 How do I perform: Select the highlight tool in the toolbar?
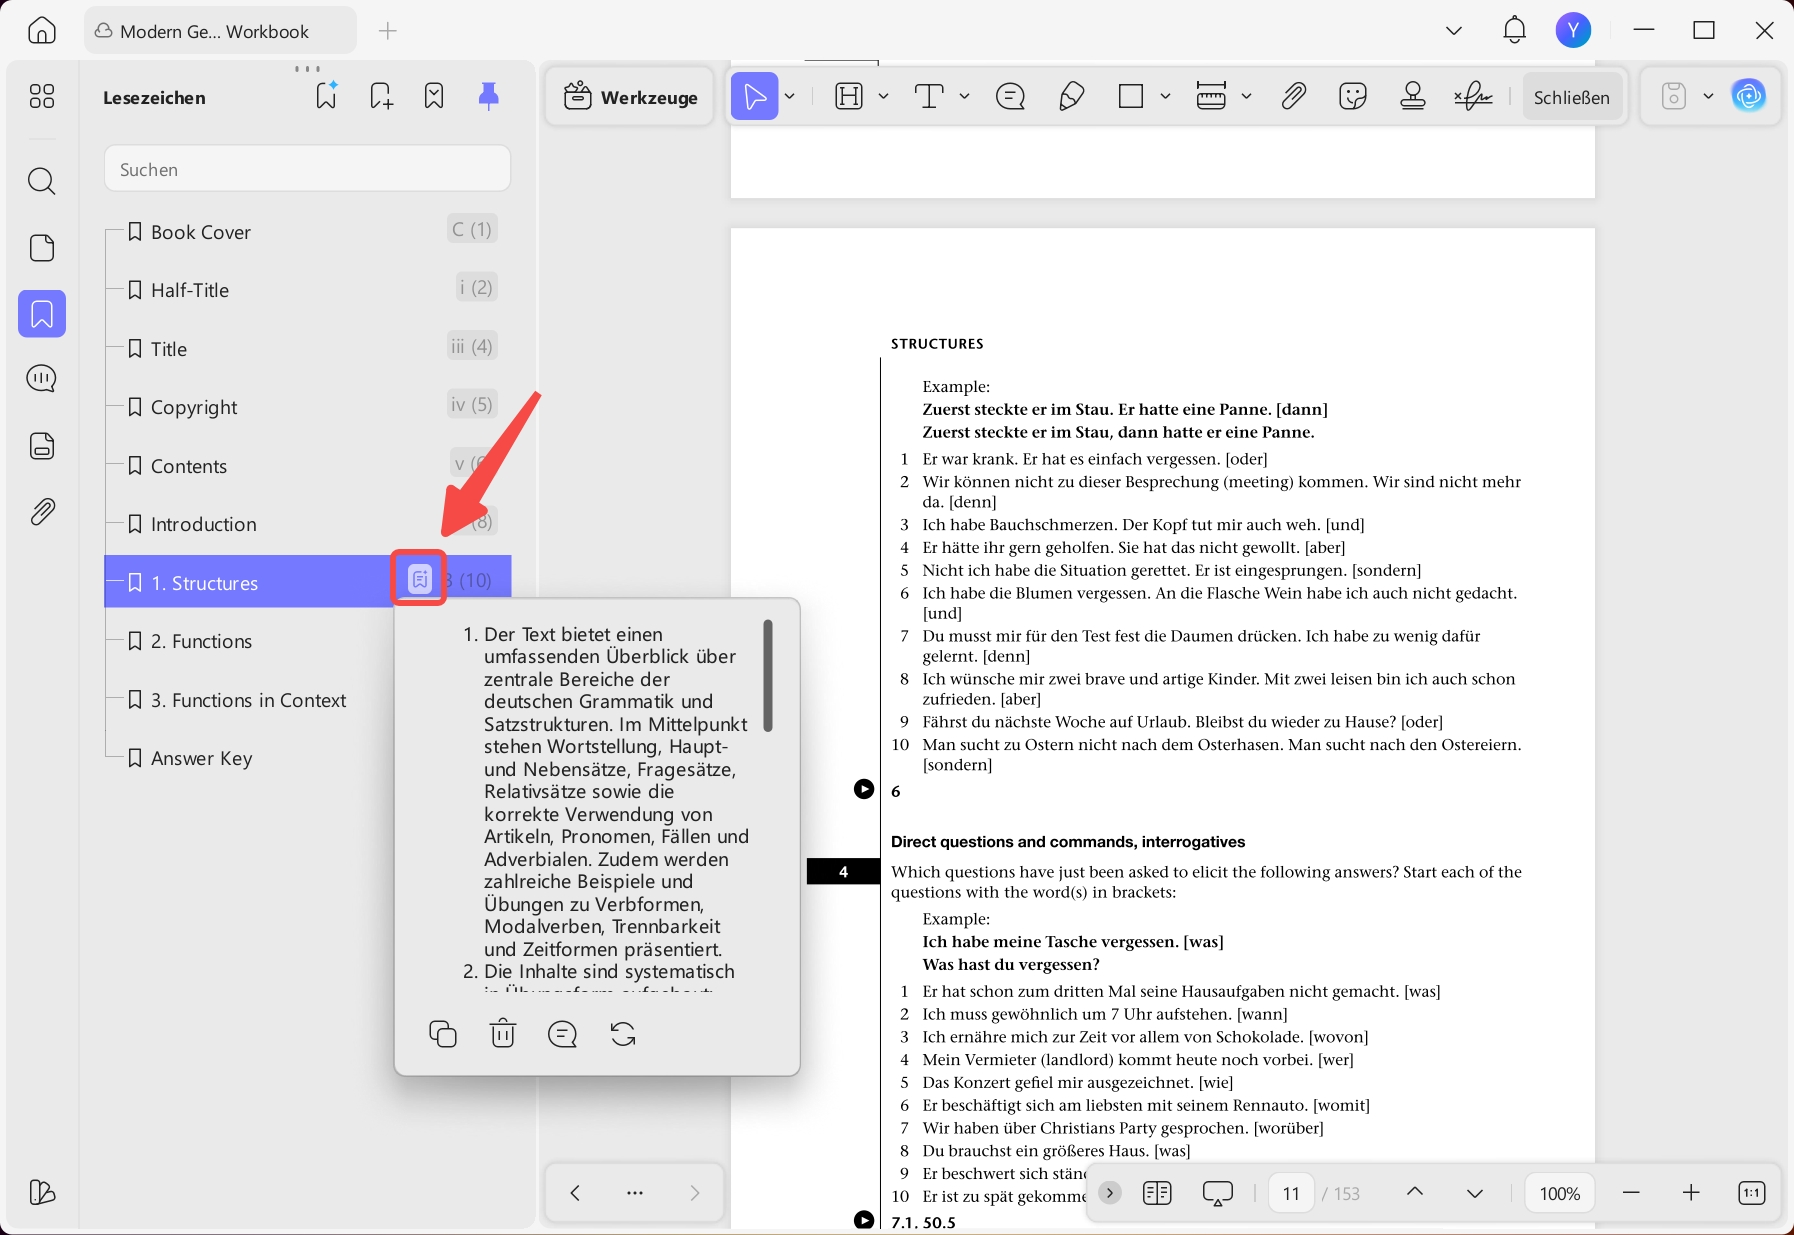coord(848,96)
